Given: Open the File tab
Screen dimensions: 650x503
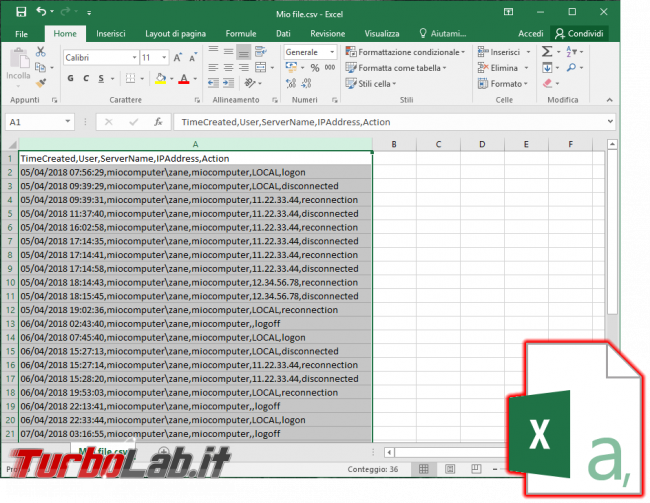Looking at the screenshot, I should click(21, 34).
